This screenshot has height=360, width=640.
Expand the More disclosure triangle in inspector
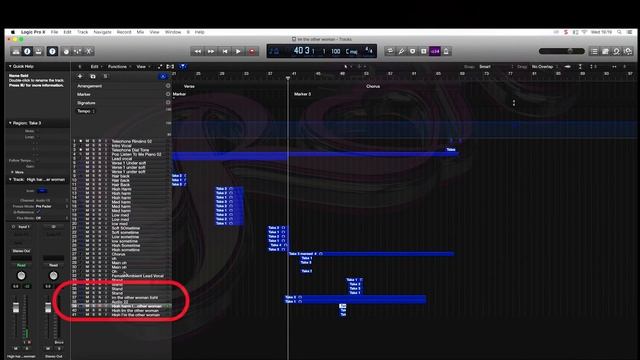tap(12, 172)
